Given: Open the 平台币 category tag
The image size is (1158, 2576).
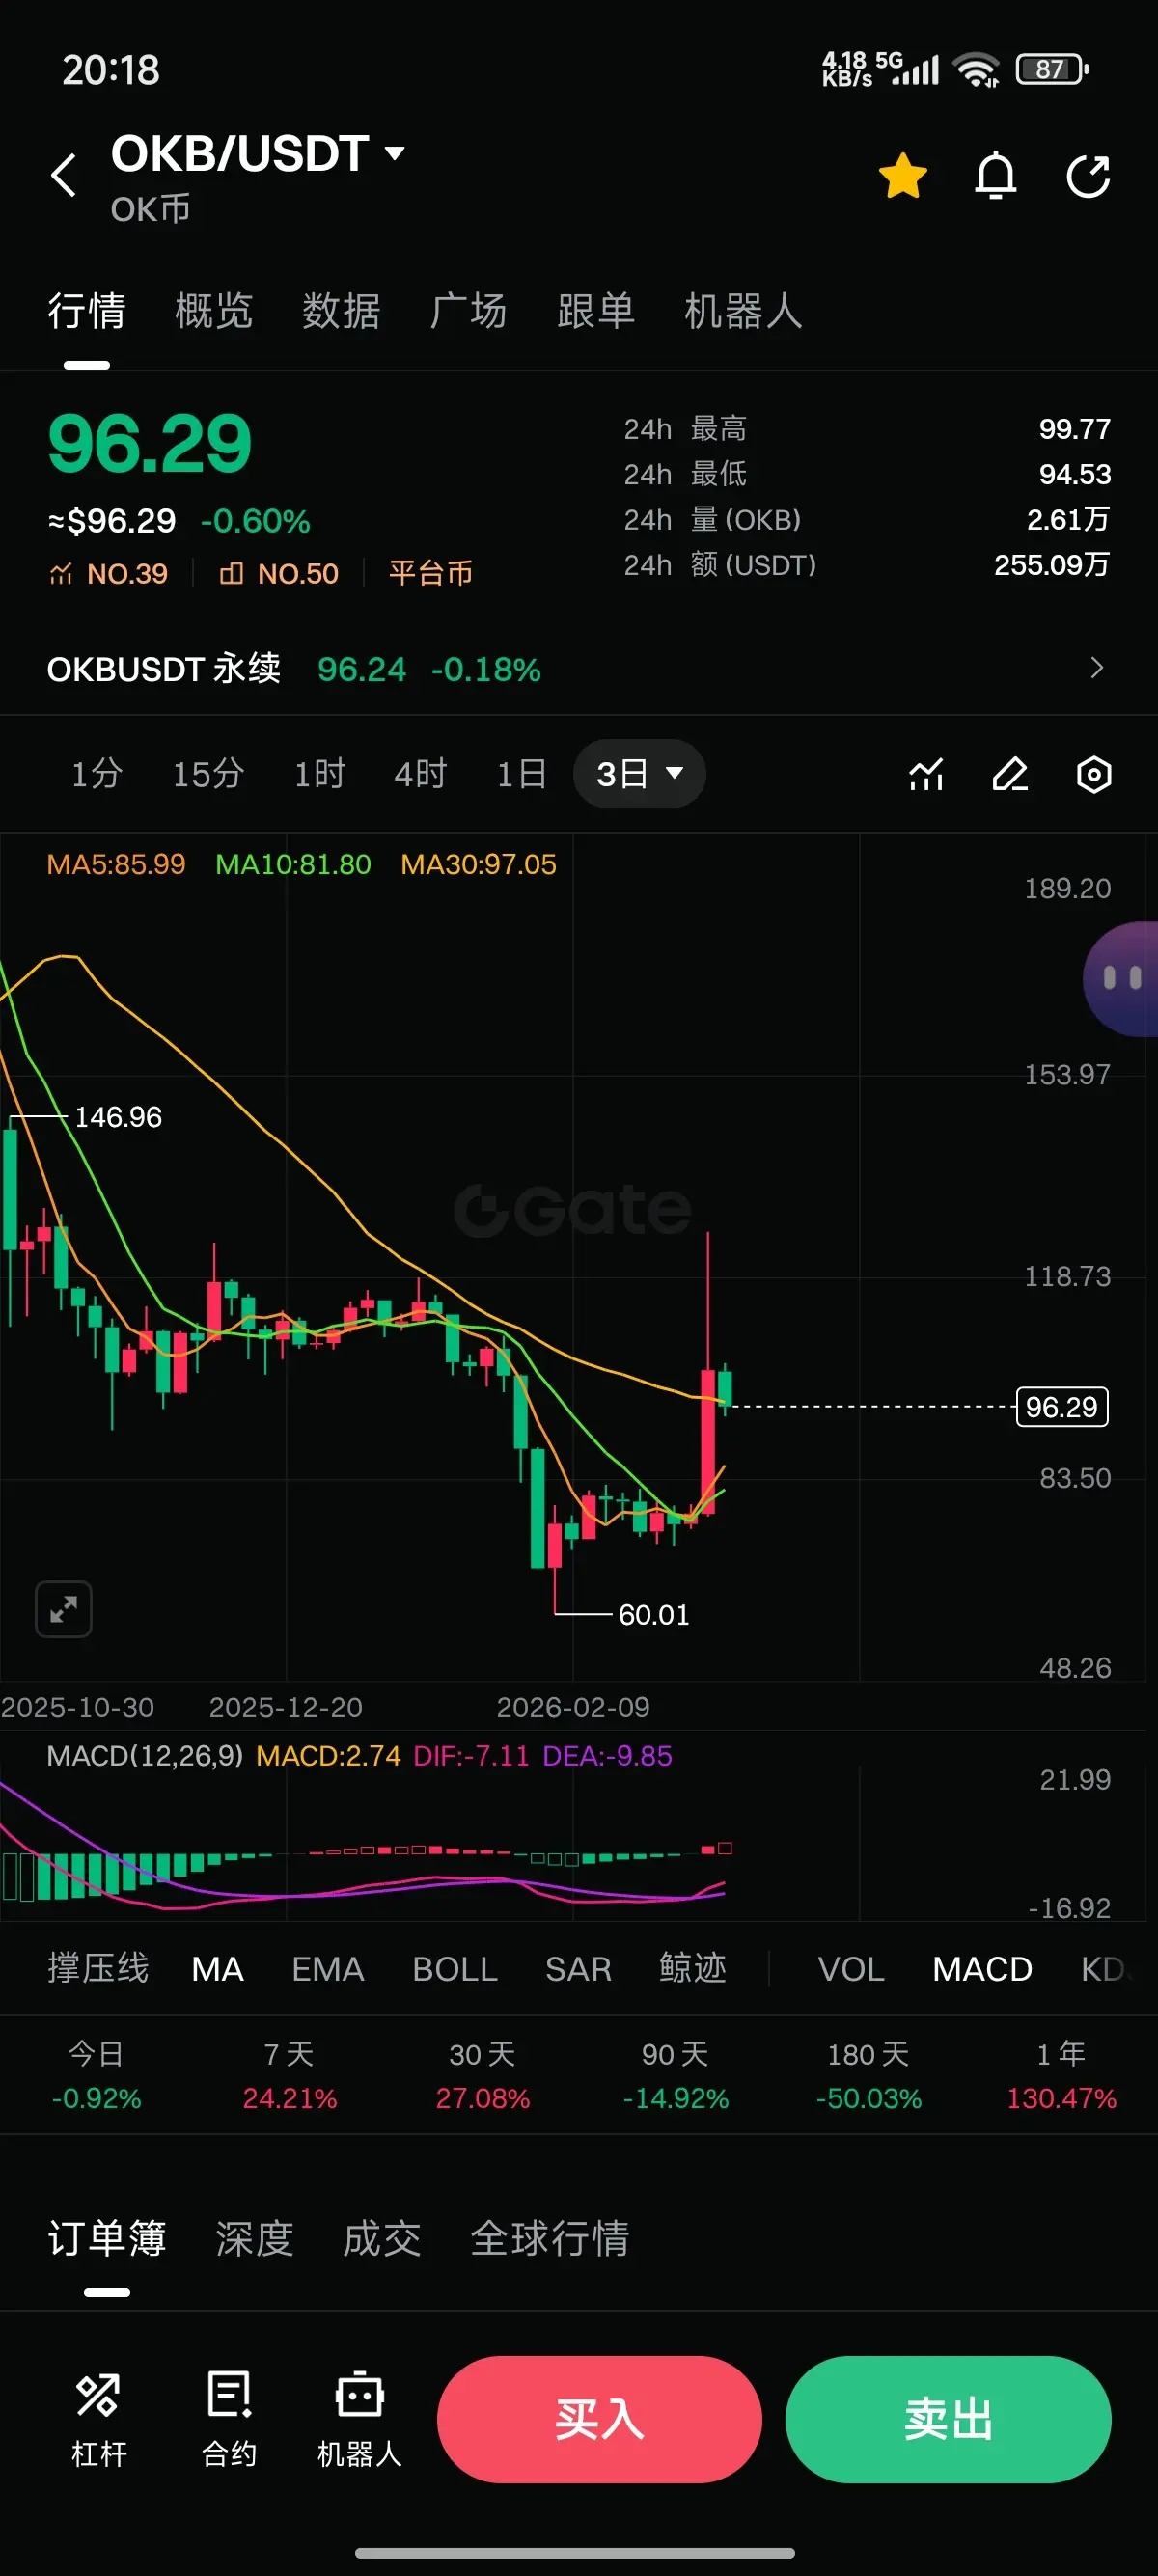Looking at the screenshot, I should click(x=431, y=573).
